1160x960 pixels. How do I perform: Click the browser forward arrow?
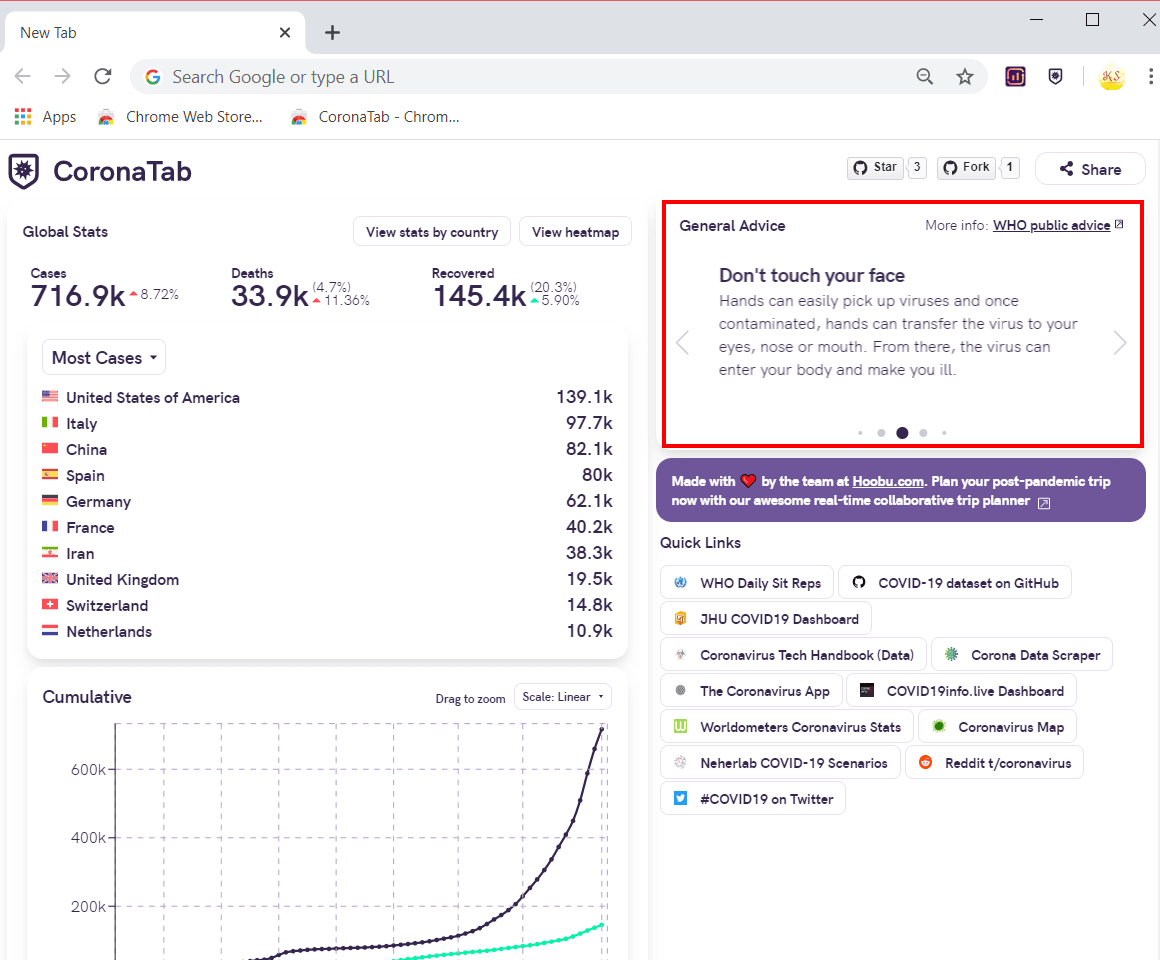(x=63, y=76)
